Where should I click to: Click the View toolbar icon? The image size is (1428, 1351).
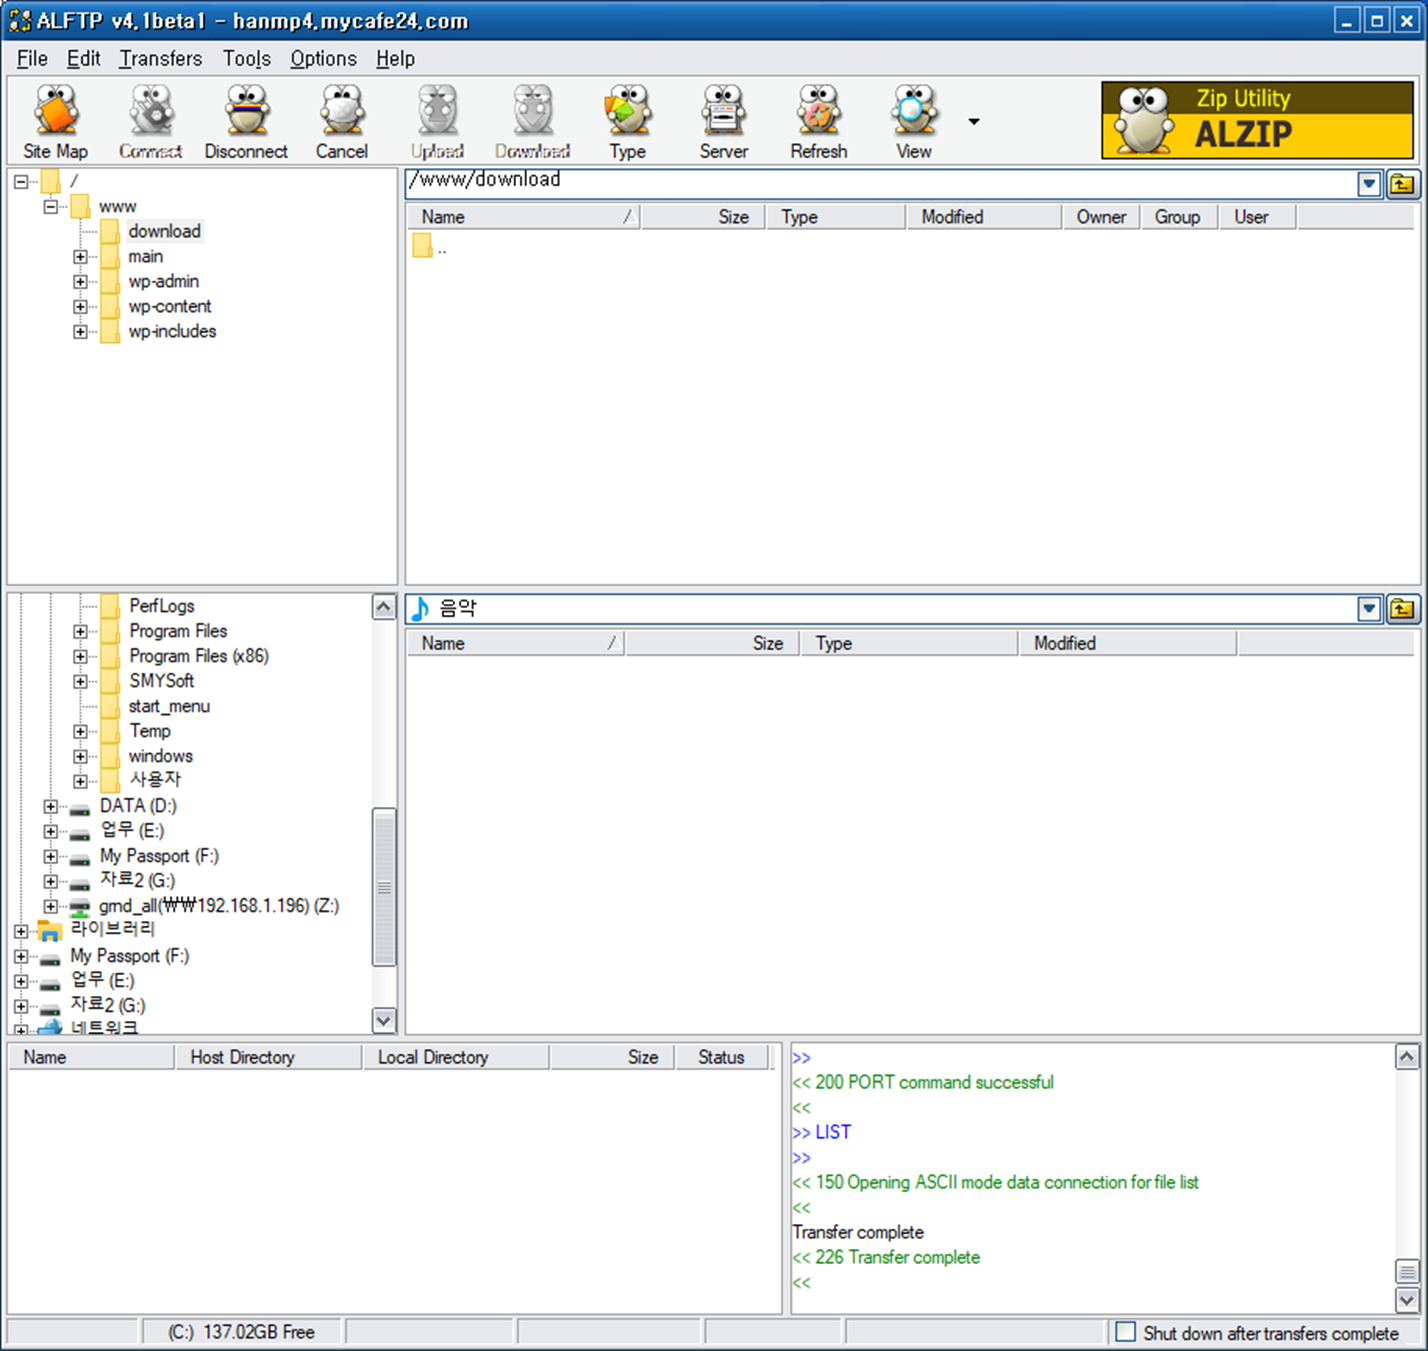point(914,122)
